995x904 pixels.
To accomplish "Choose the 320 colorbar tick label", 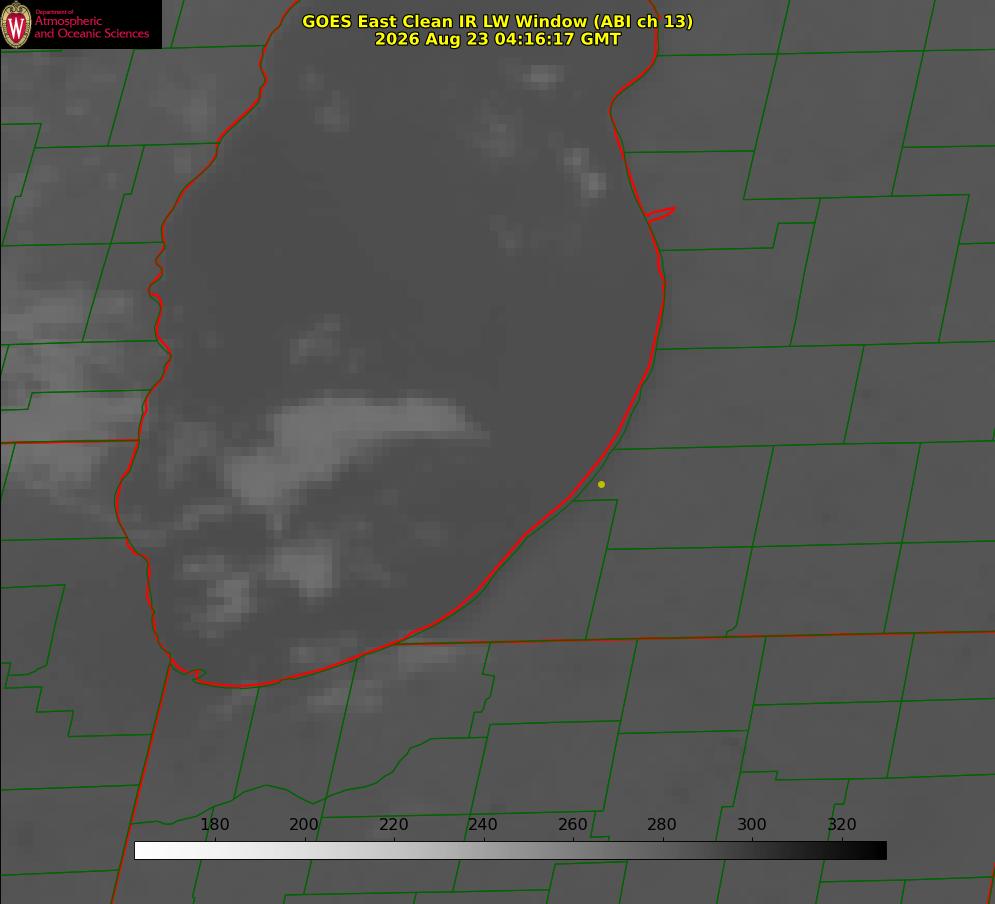I will click(x=842, y=824).
